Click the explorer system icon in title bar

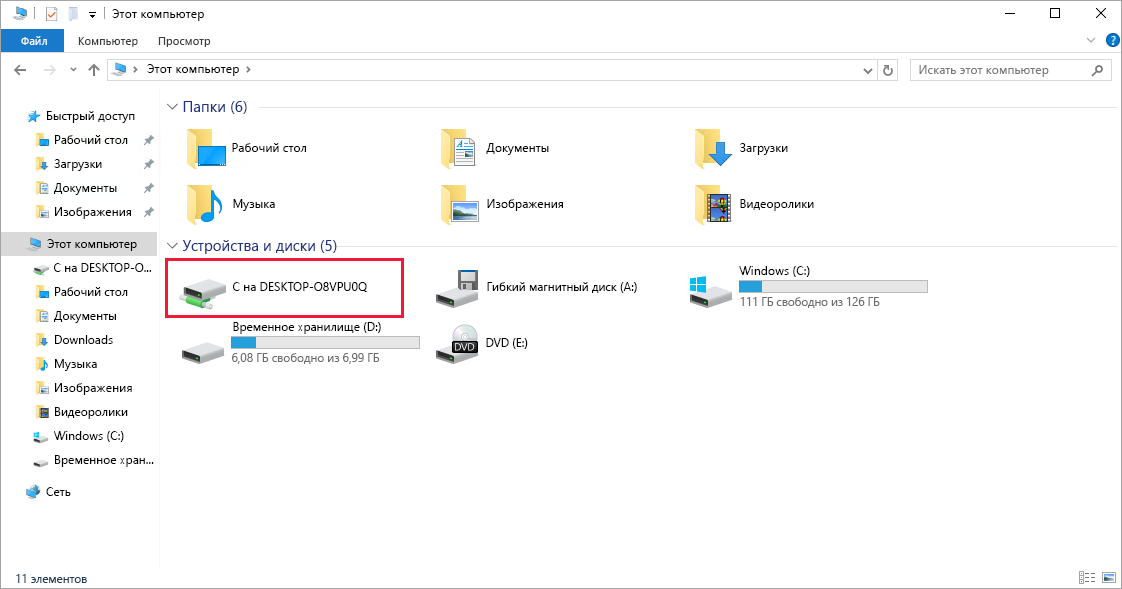pyautogui.click(x=20, y=14)
